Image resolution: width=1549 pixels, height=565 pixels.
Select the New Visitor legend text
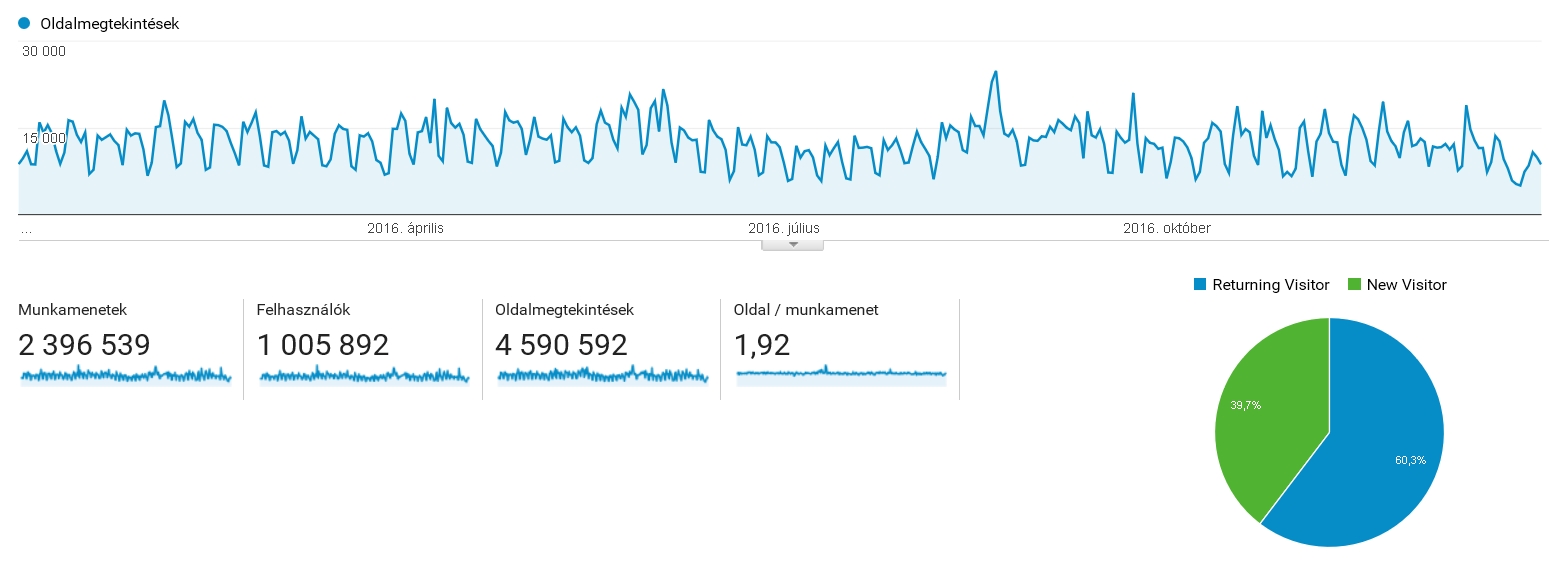[1406, 285]
